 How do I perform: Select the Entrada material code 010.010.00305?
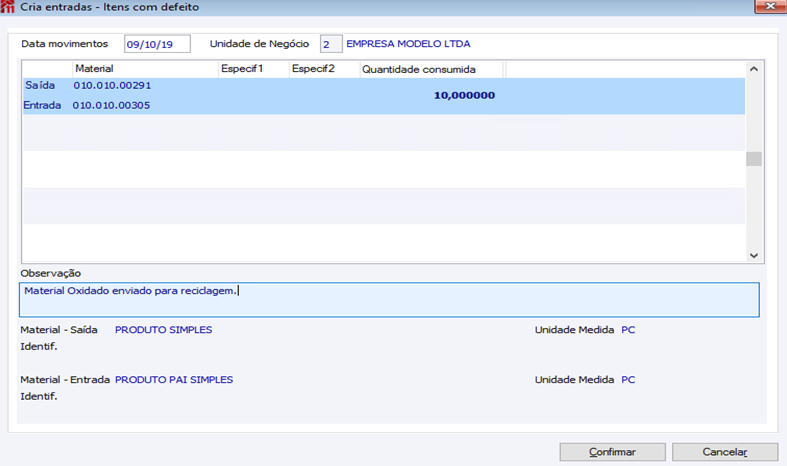coord(111,105)
